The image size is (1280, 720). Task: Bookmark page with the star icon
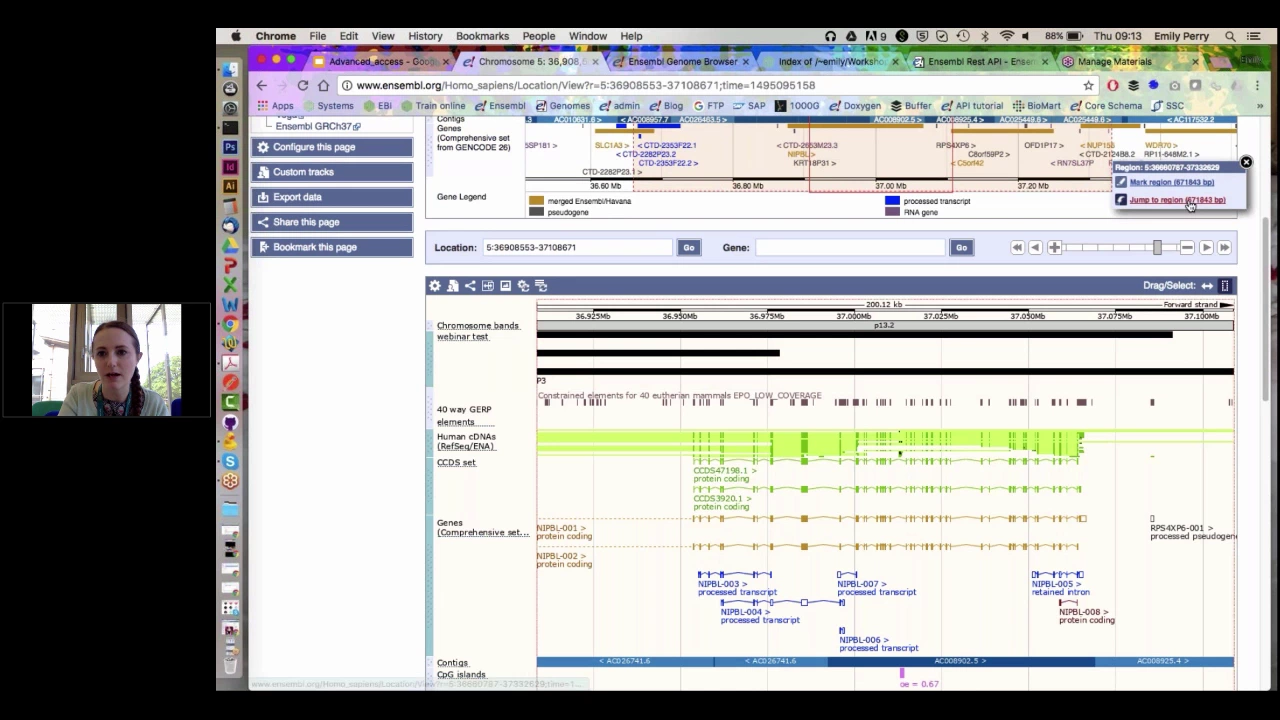coord(1088,86)
